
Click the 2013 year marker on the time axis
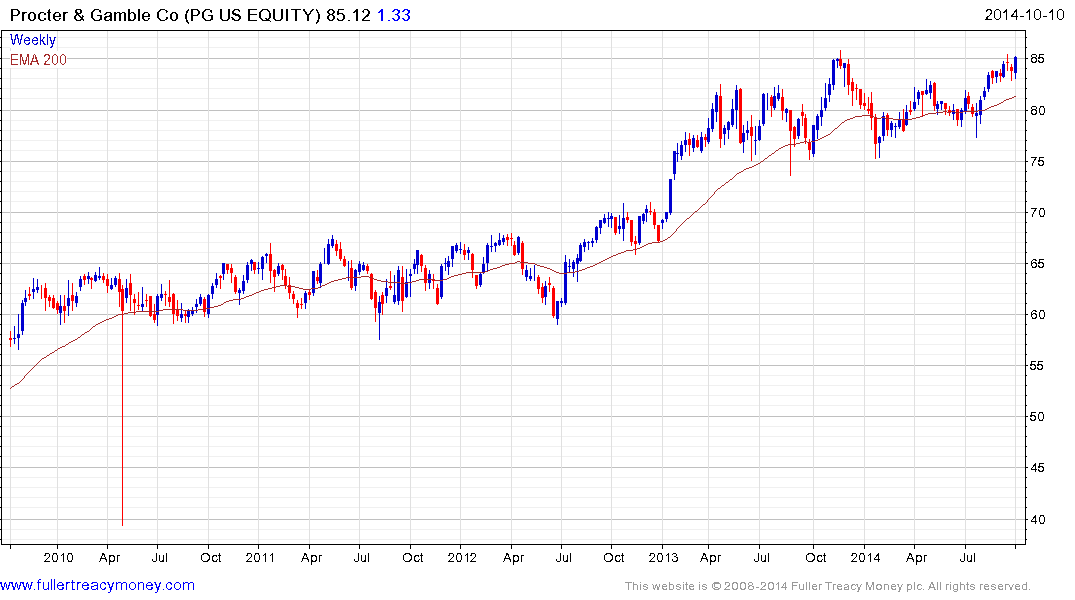[664, 558]
